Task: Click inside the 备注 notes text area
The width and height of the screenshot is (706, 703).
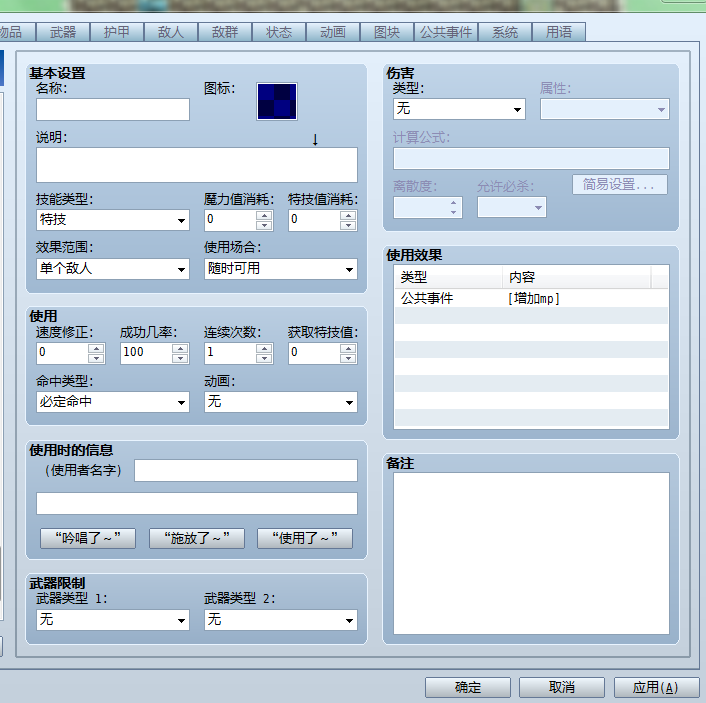Action: point(531,553)
